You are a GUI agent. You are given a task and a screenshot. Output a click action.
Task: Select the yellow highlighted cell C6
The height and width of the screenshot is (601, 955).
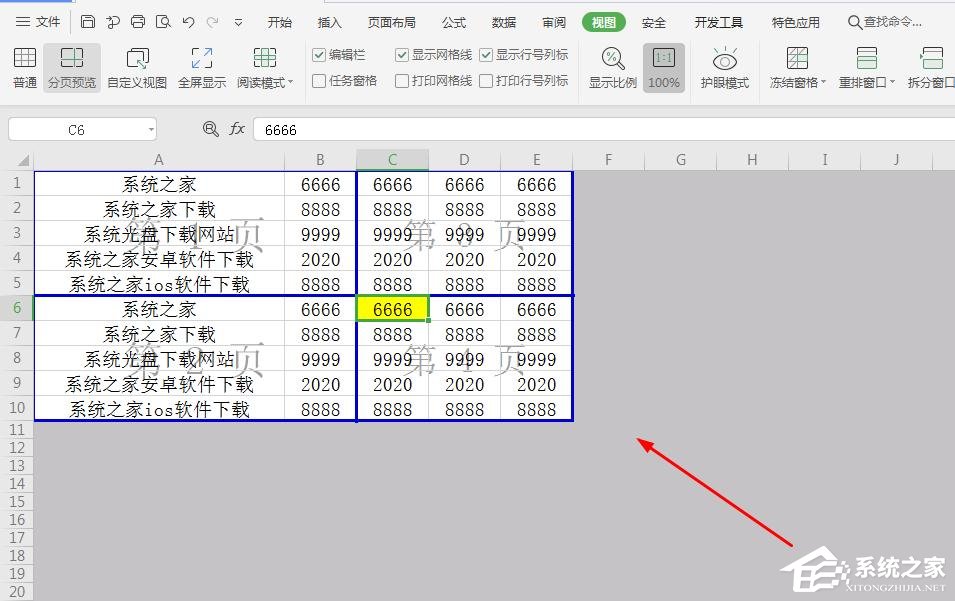(392, 309)
